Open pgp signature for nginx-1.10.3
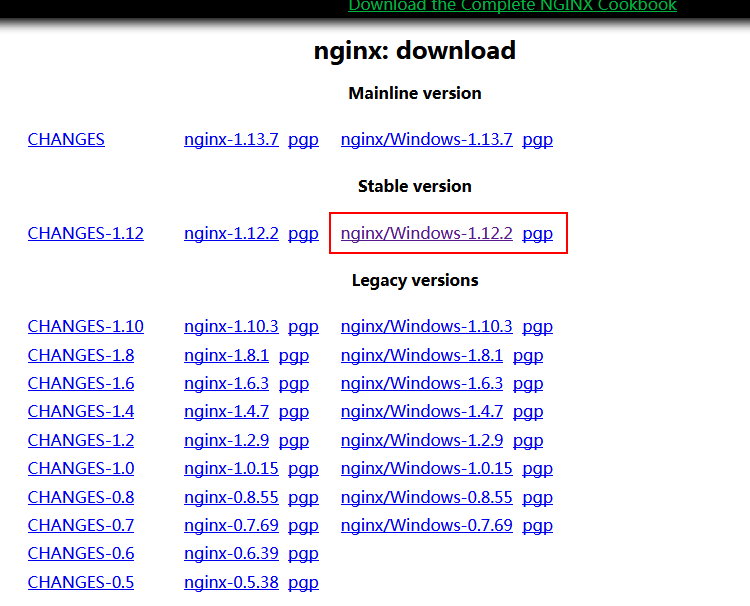 (303, 327)
